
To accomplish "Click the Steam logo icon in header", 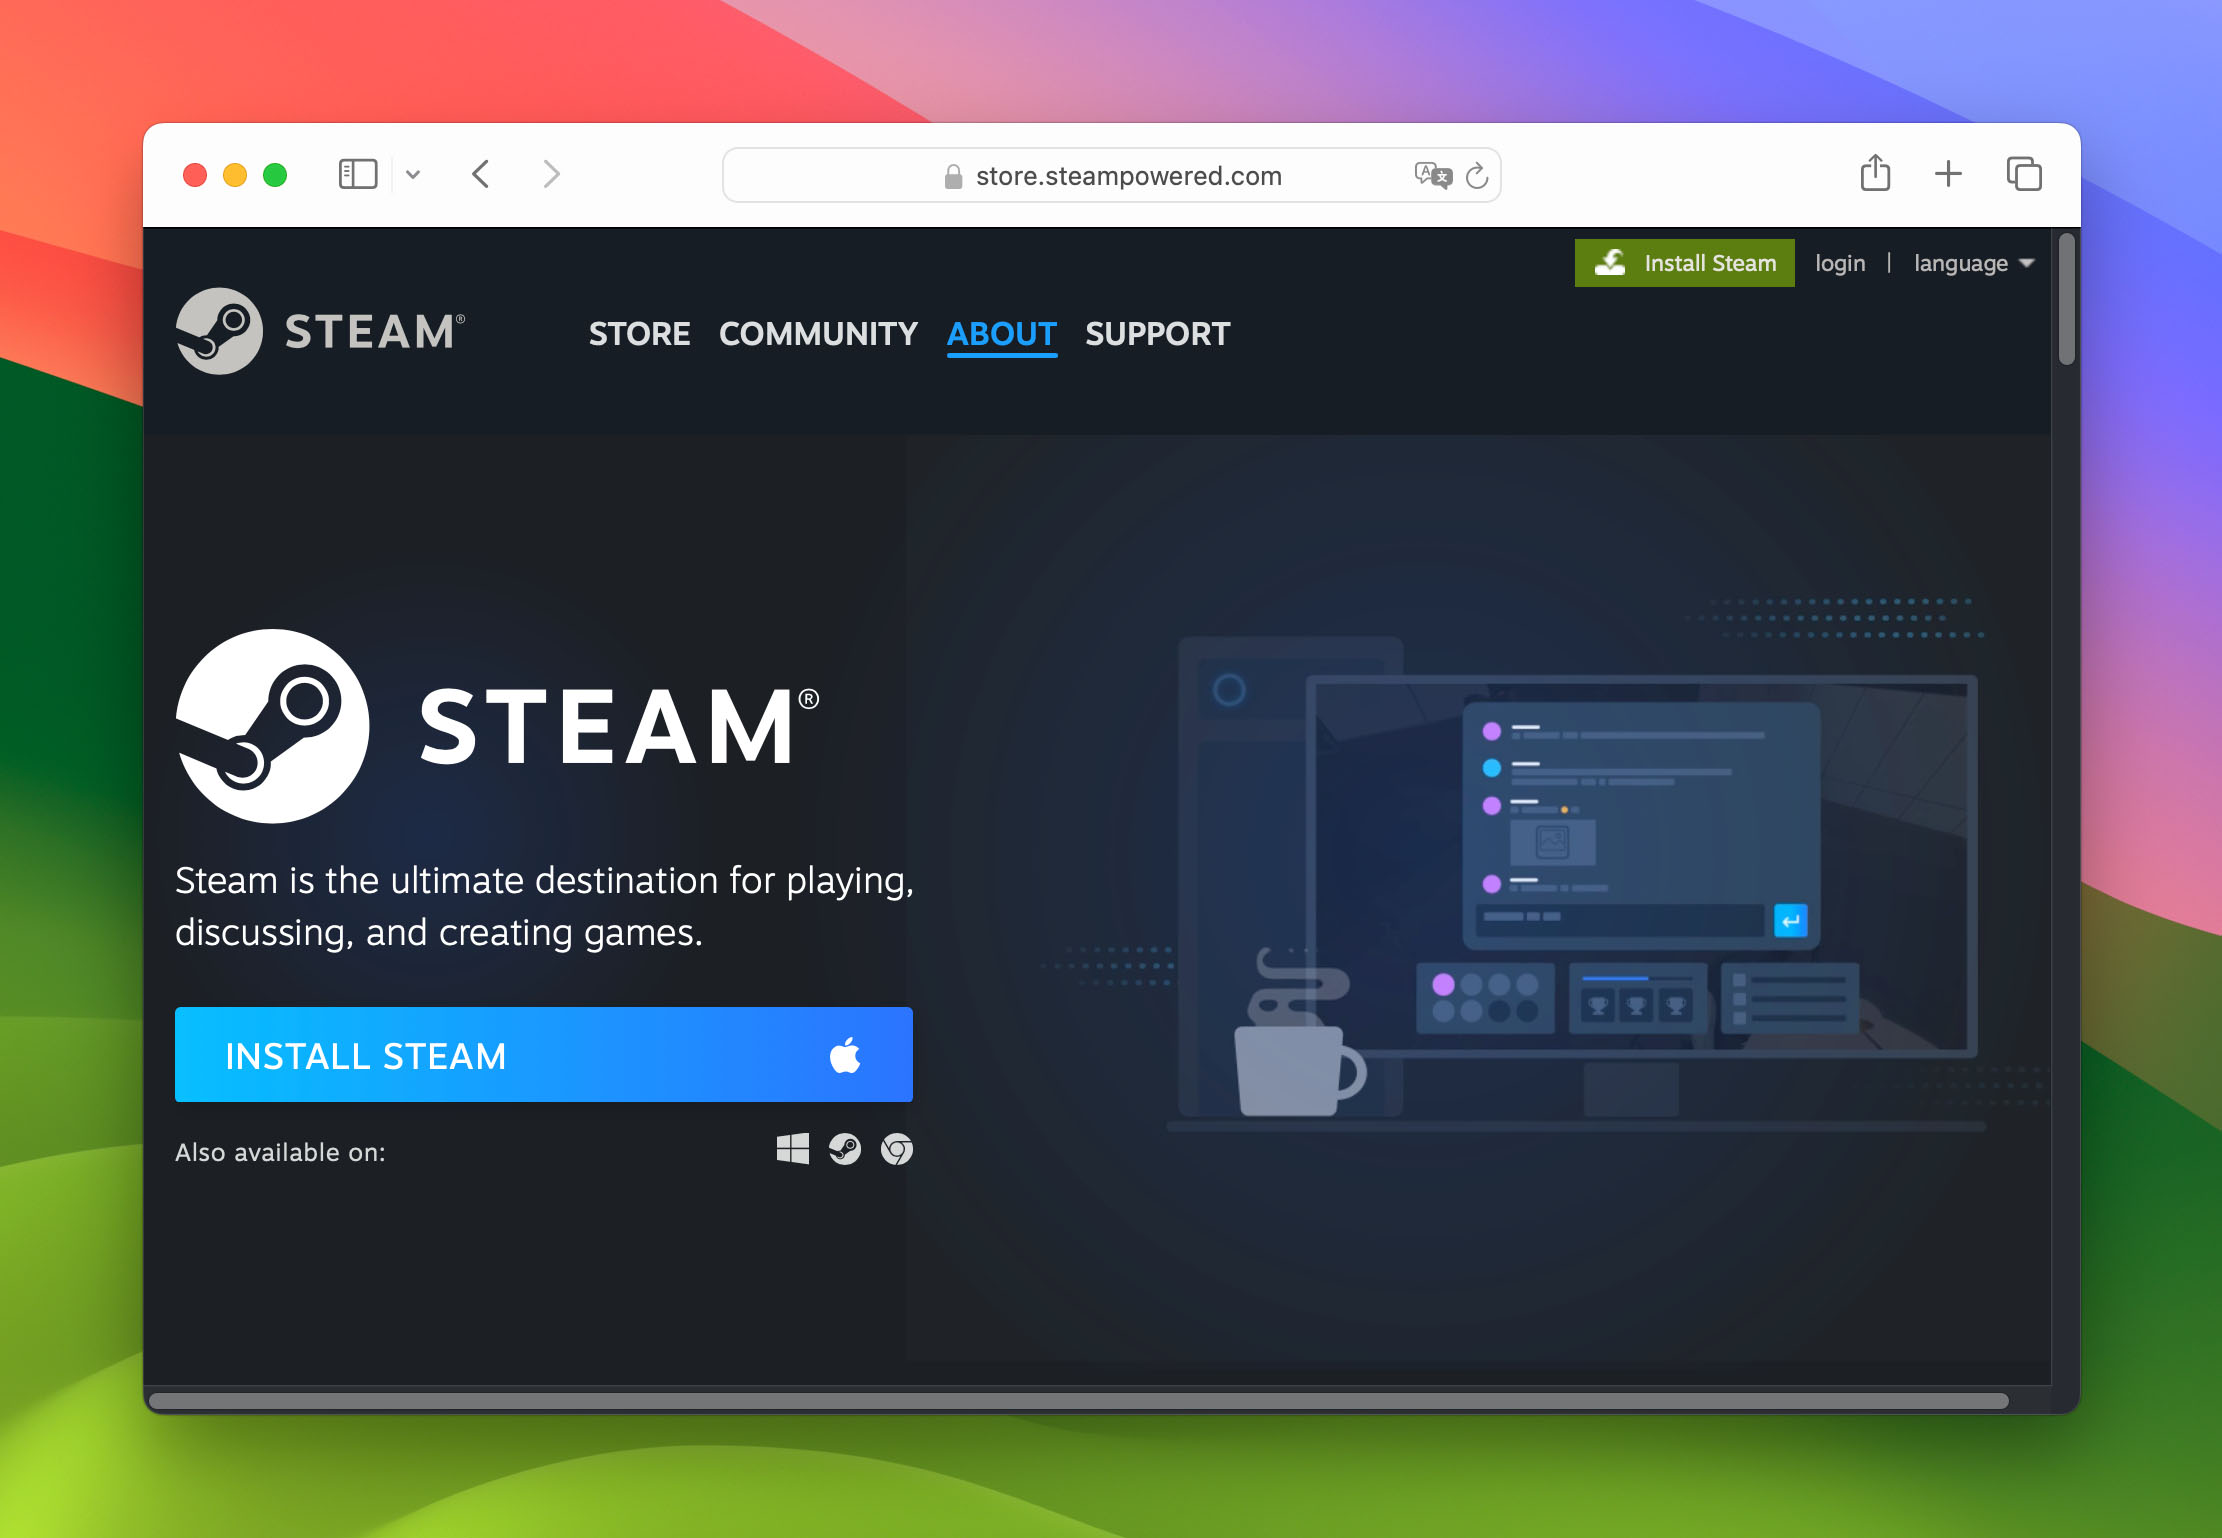I will (x=219, y=333).
